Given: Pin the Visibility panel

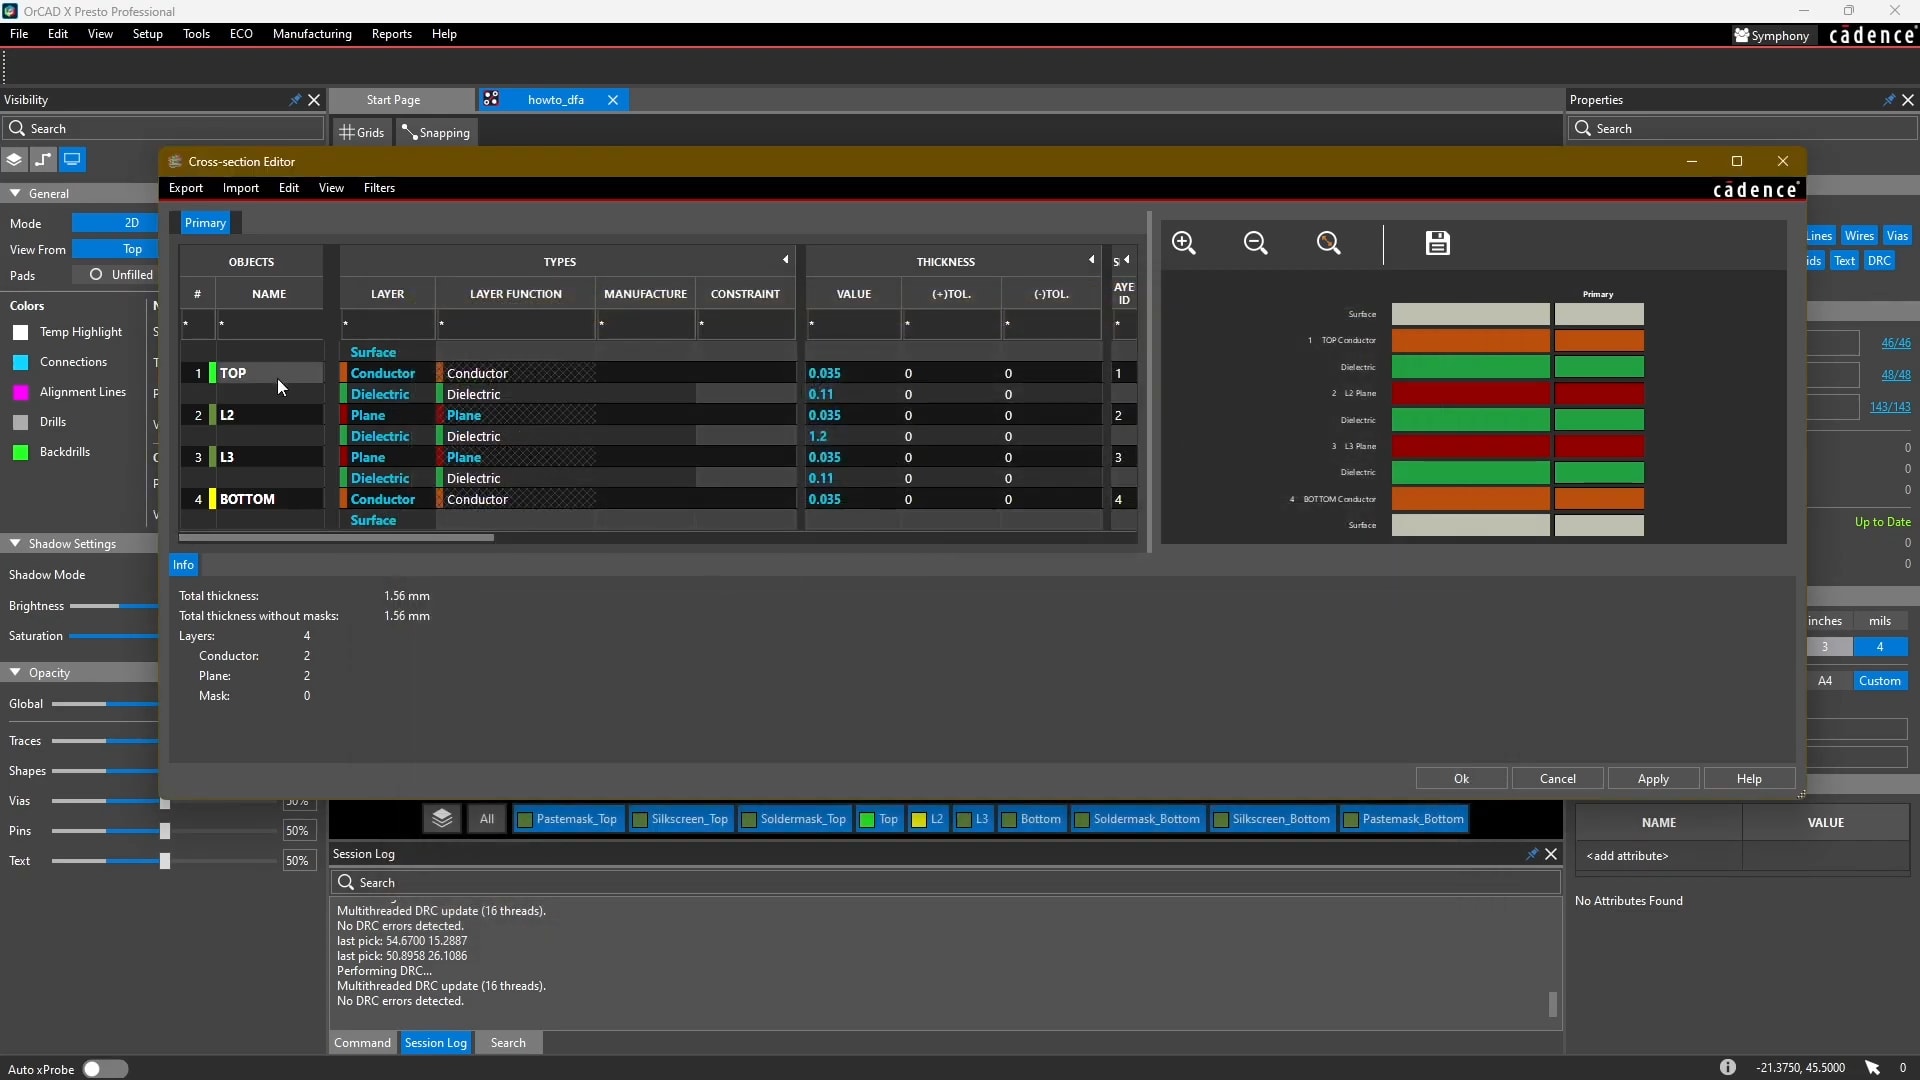Looking at the screenshot, I should 295,100.
